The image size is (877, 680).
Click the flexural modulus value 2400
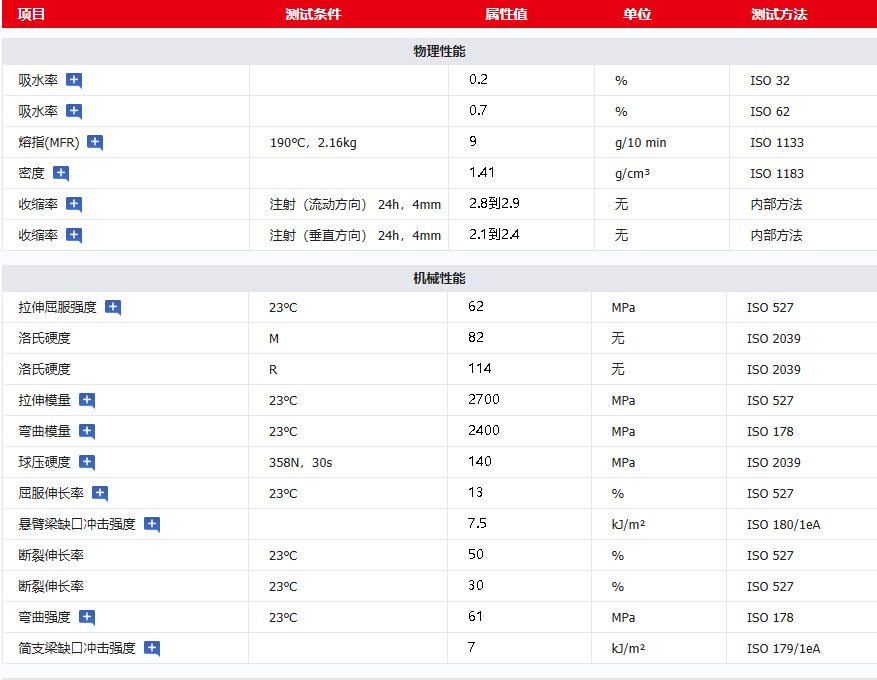point(484,430)
